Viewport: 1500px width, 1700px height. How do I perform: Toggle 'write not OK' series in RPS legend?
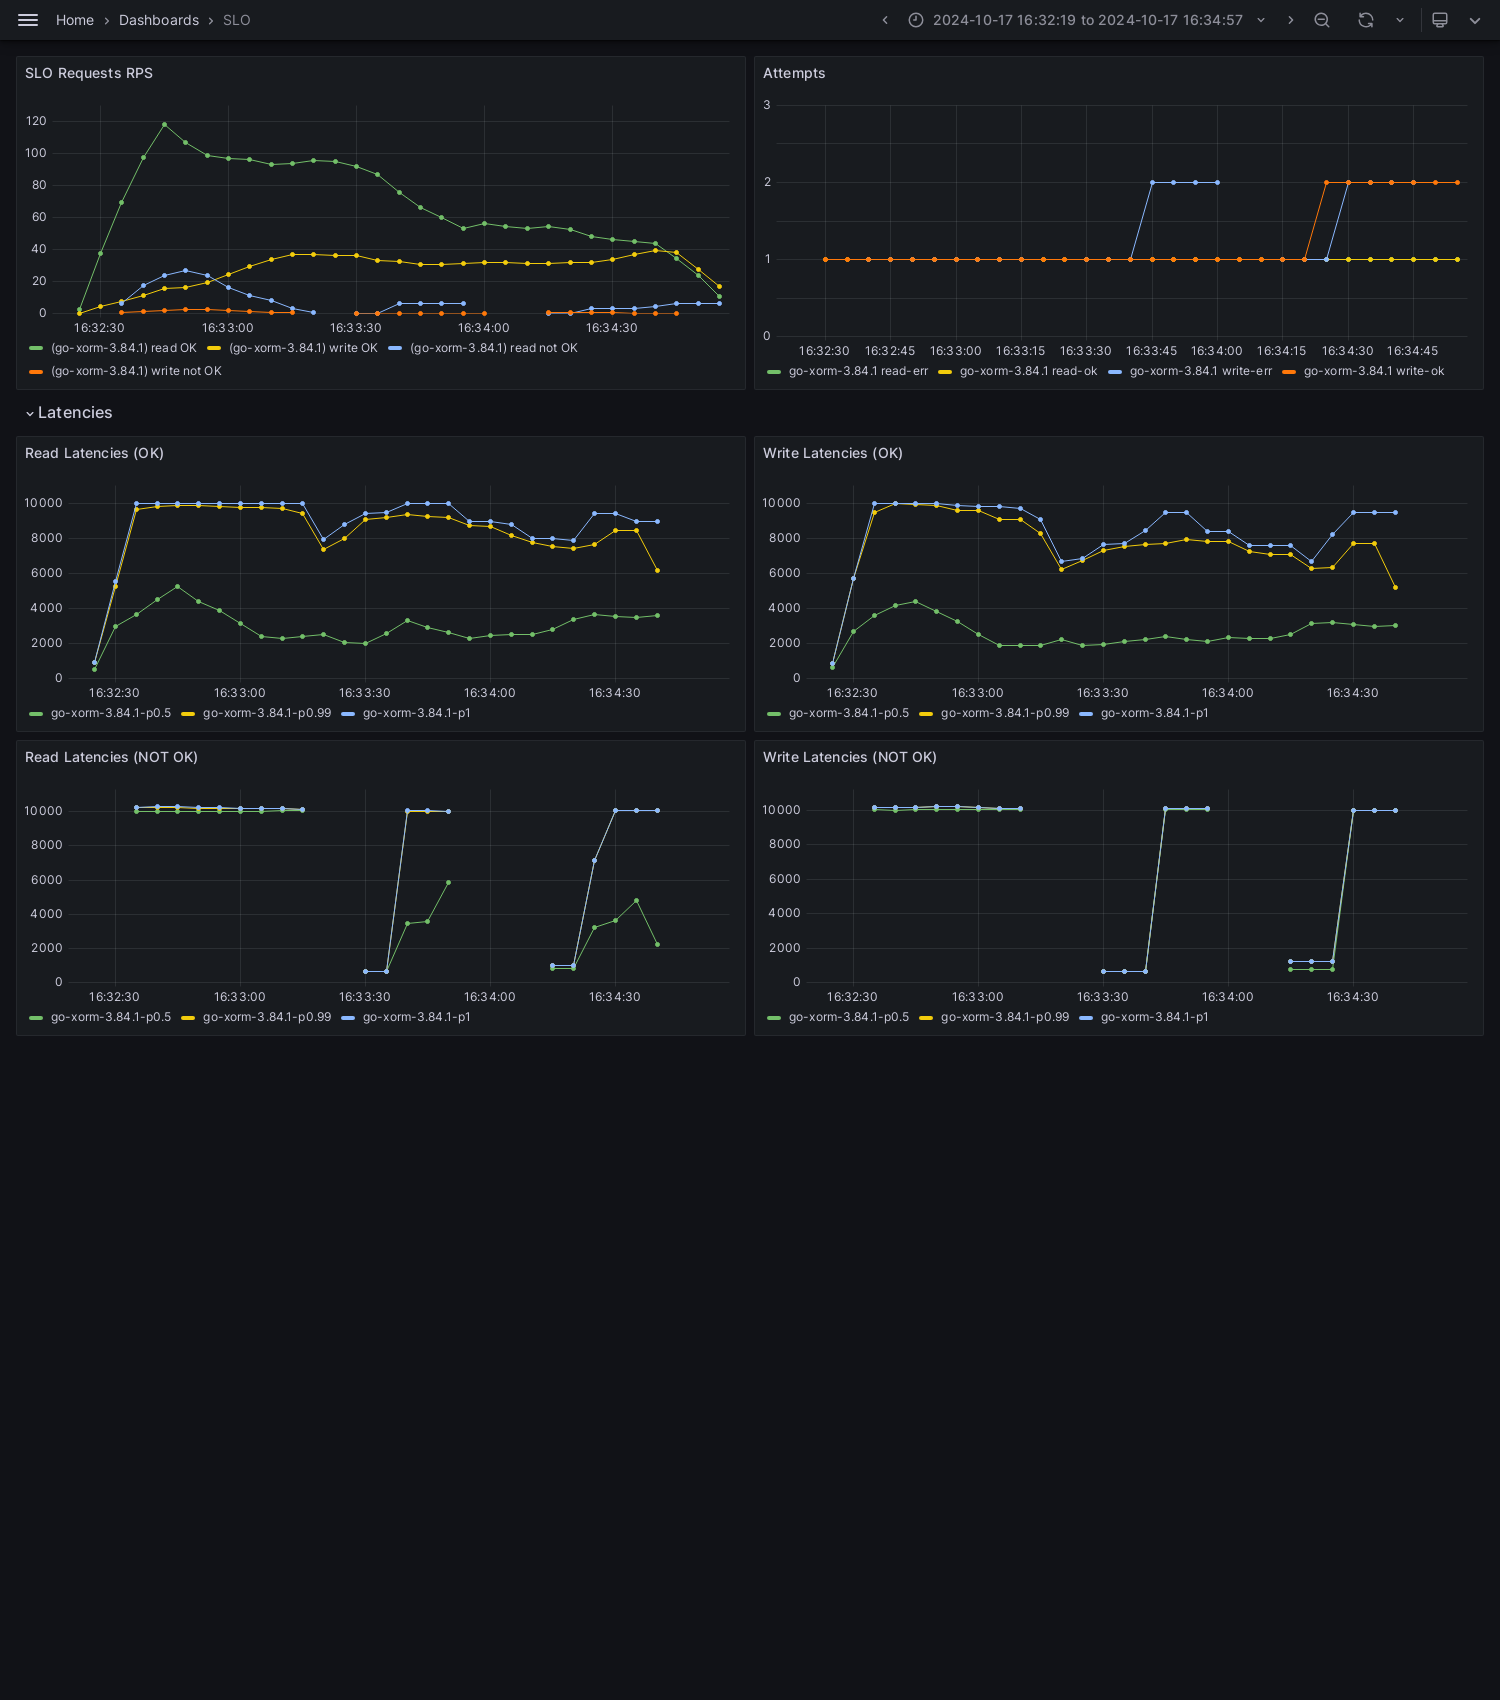136,371
